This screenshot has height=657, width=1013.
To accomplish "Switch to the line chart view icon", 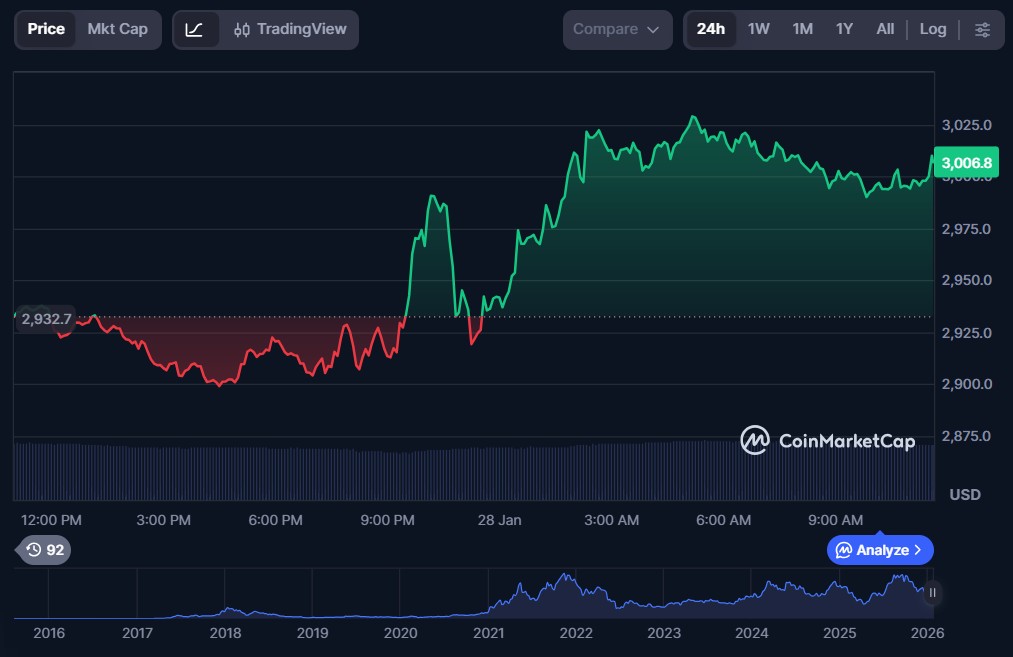I will coord(194,29).
